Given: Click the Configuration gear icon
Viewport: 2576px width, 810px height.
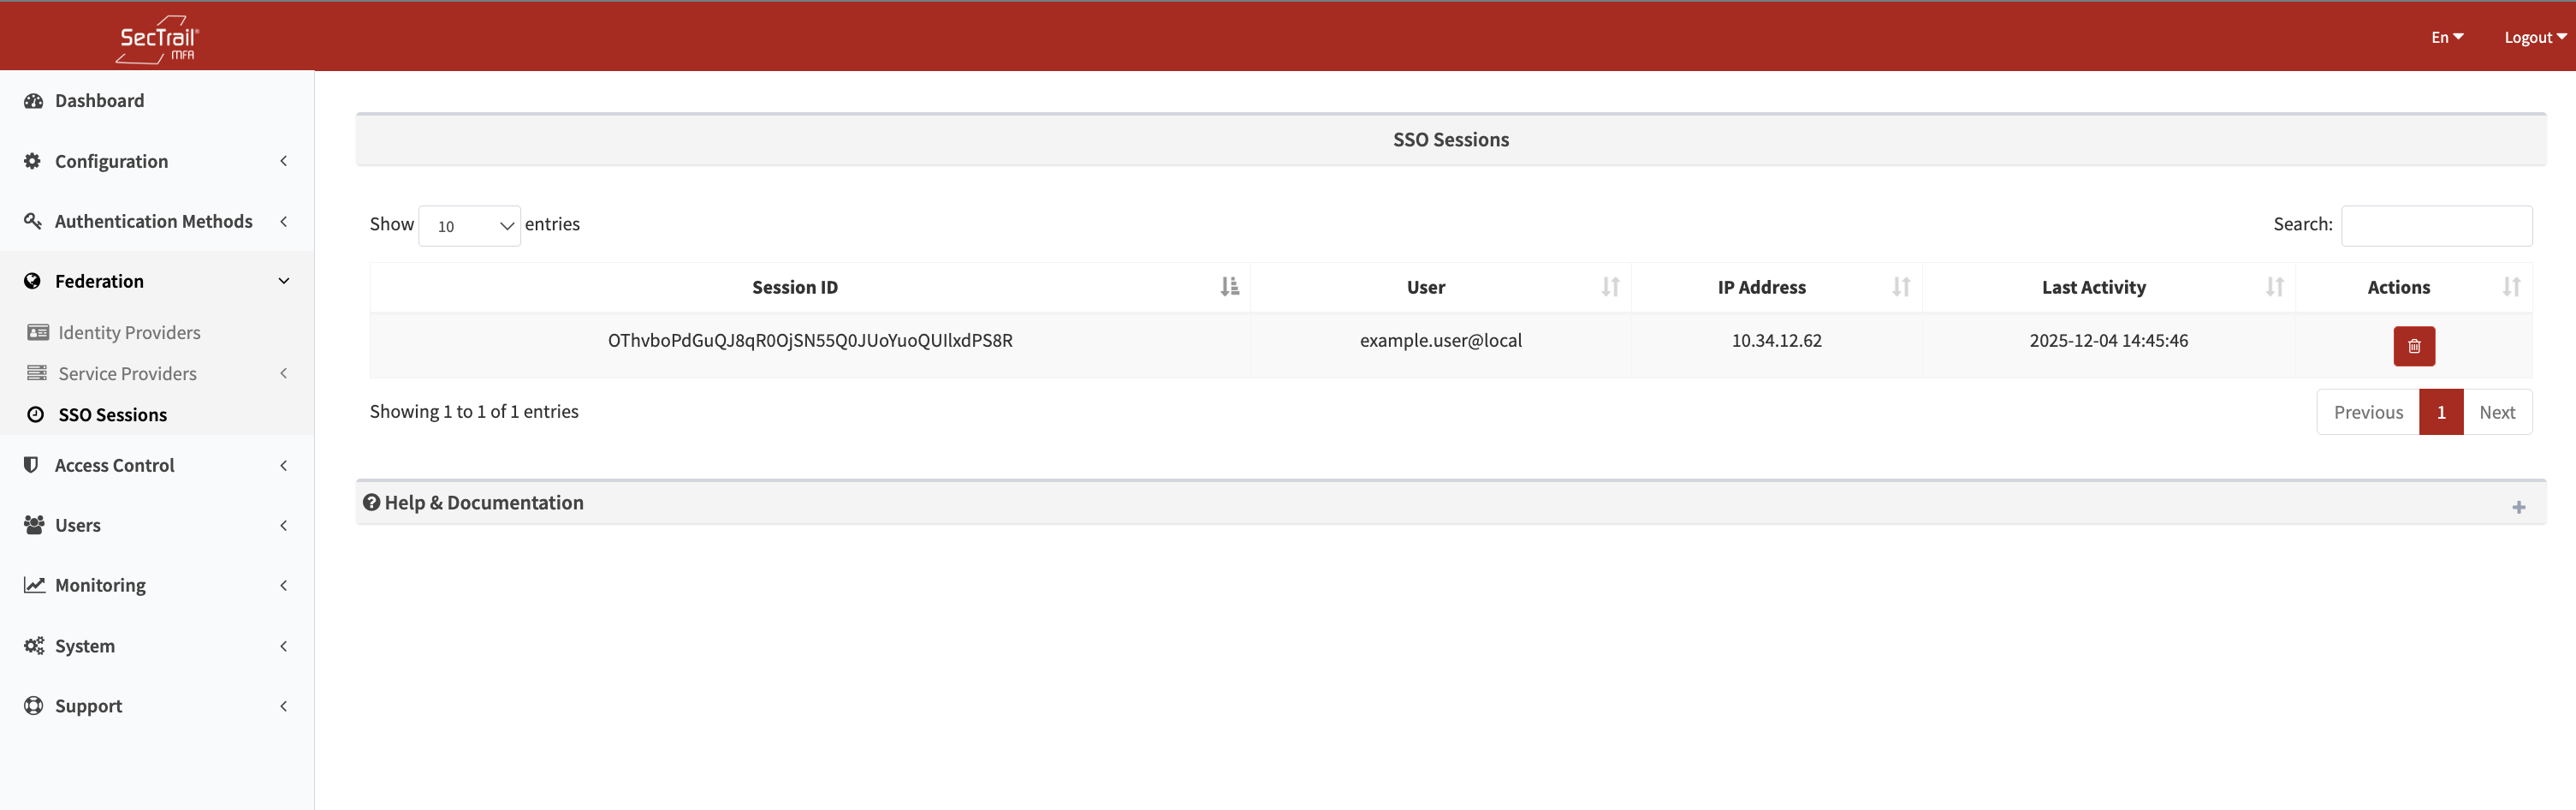Looking at the screenshot, I should pyautogui.click(x=33, y=161).
